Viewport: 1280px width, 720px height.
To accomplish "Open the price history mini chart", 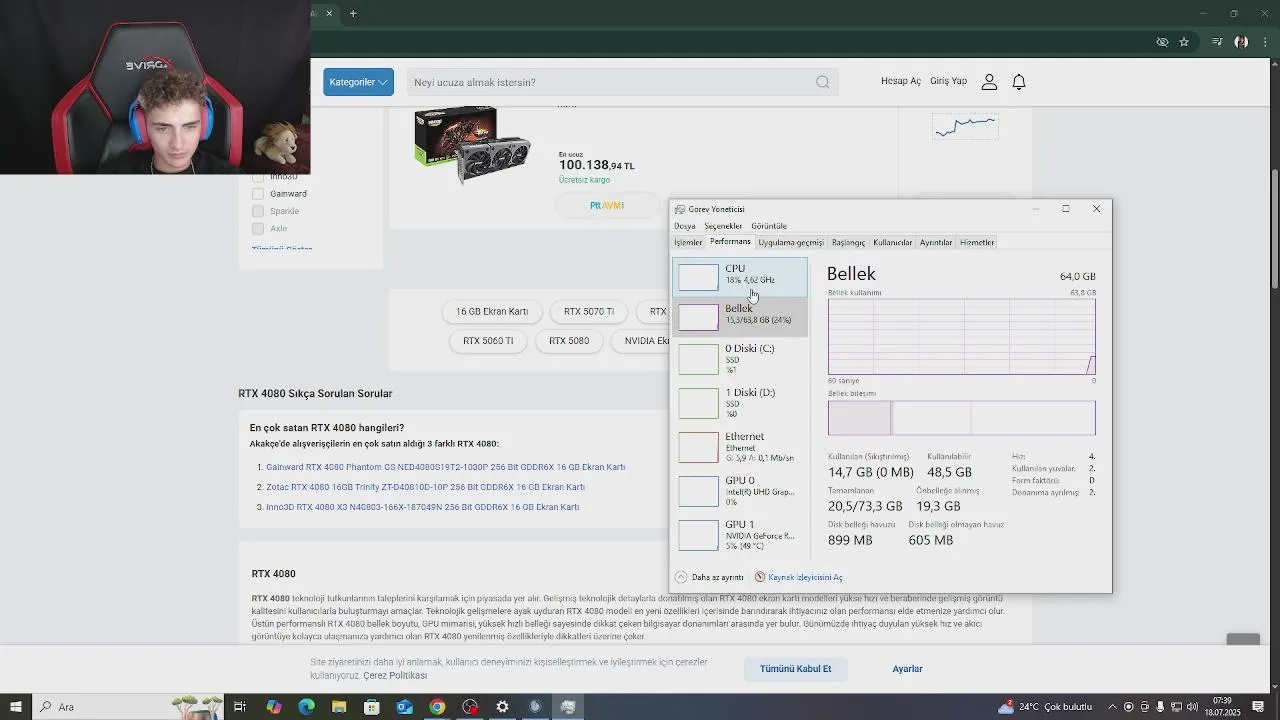I will [965, 126].
